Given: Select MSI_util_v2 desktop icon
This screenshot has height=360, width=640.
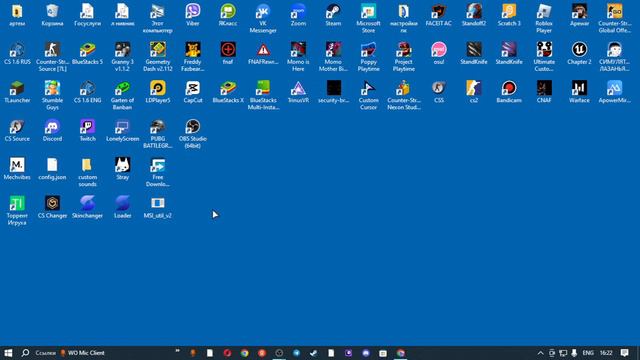Looking at the screenshot, I should pos(158,207).
